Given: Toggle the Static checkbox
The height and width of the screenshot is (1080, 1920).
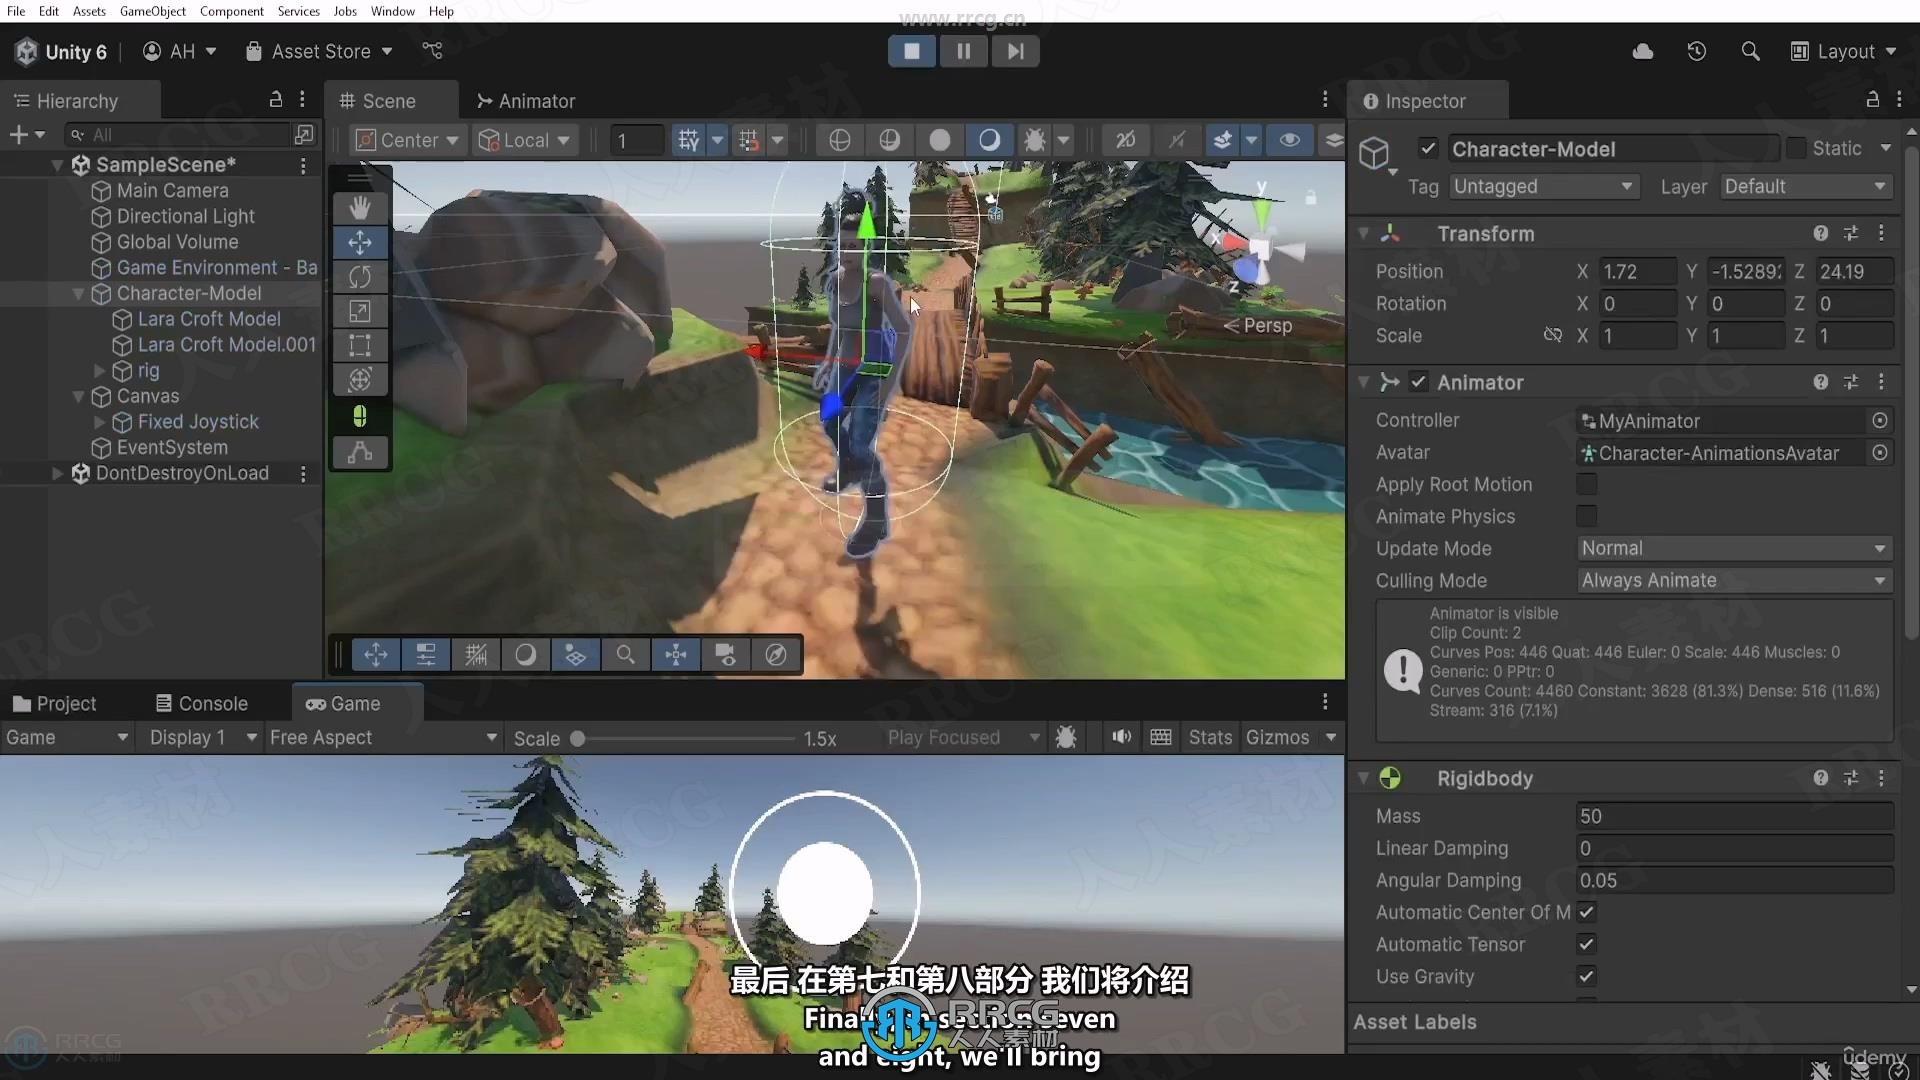Looking at the screenshot, I should [x=1796, y=148].
